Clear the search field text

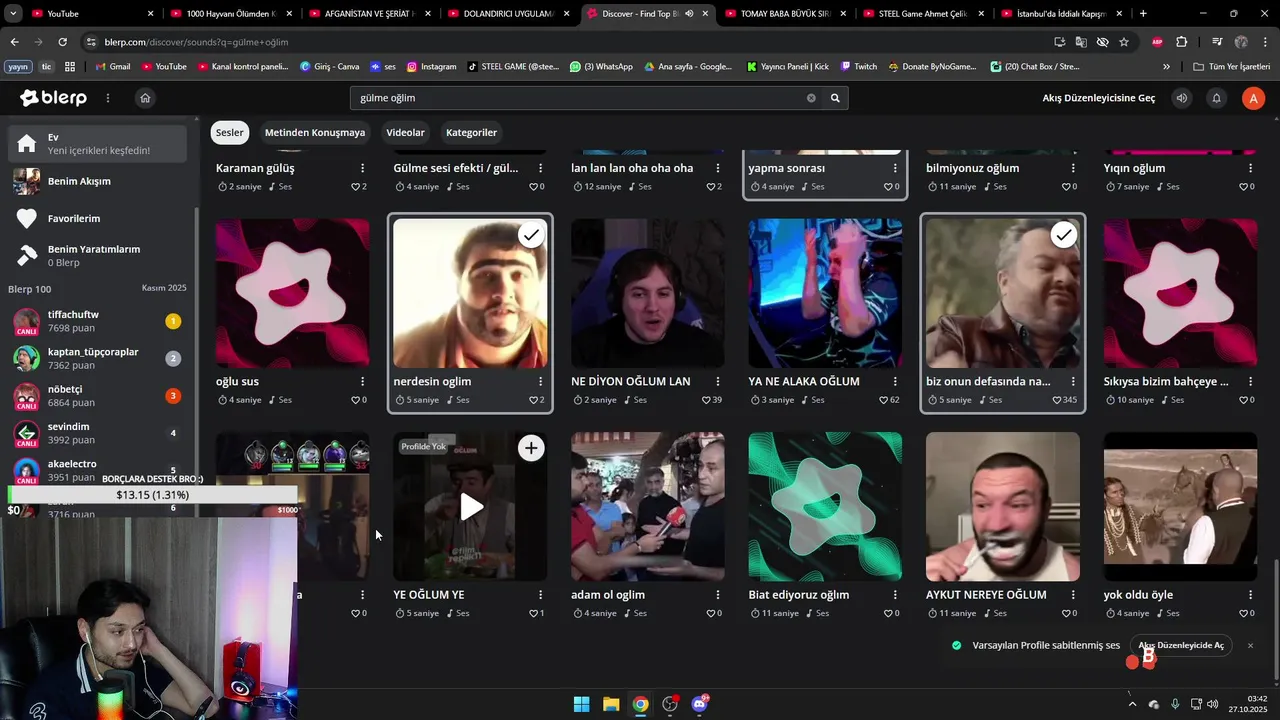click(811, 98)
